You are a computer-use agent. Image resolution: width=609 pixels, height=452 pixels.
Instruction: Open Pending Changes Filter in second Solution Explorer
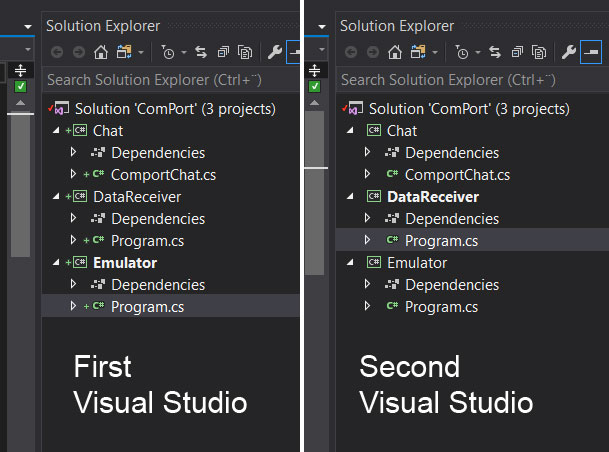462,52
